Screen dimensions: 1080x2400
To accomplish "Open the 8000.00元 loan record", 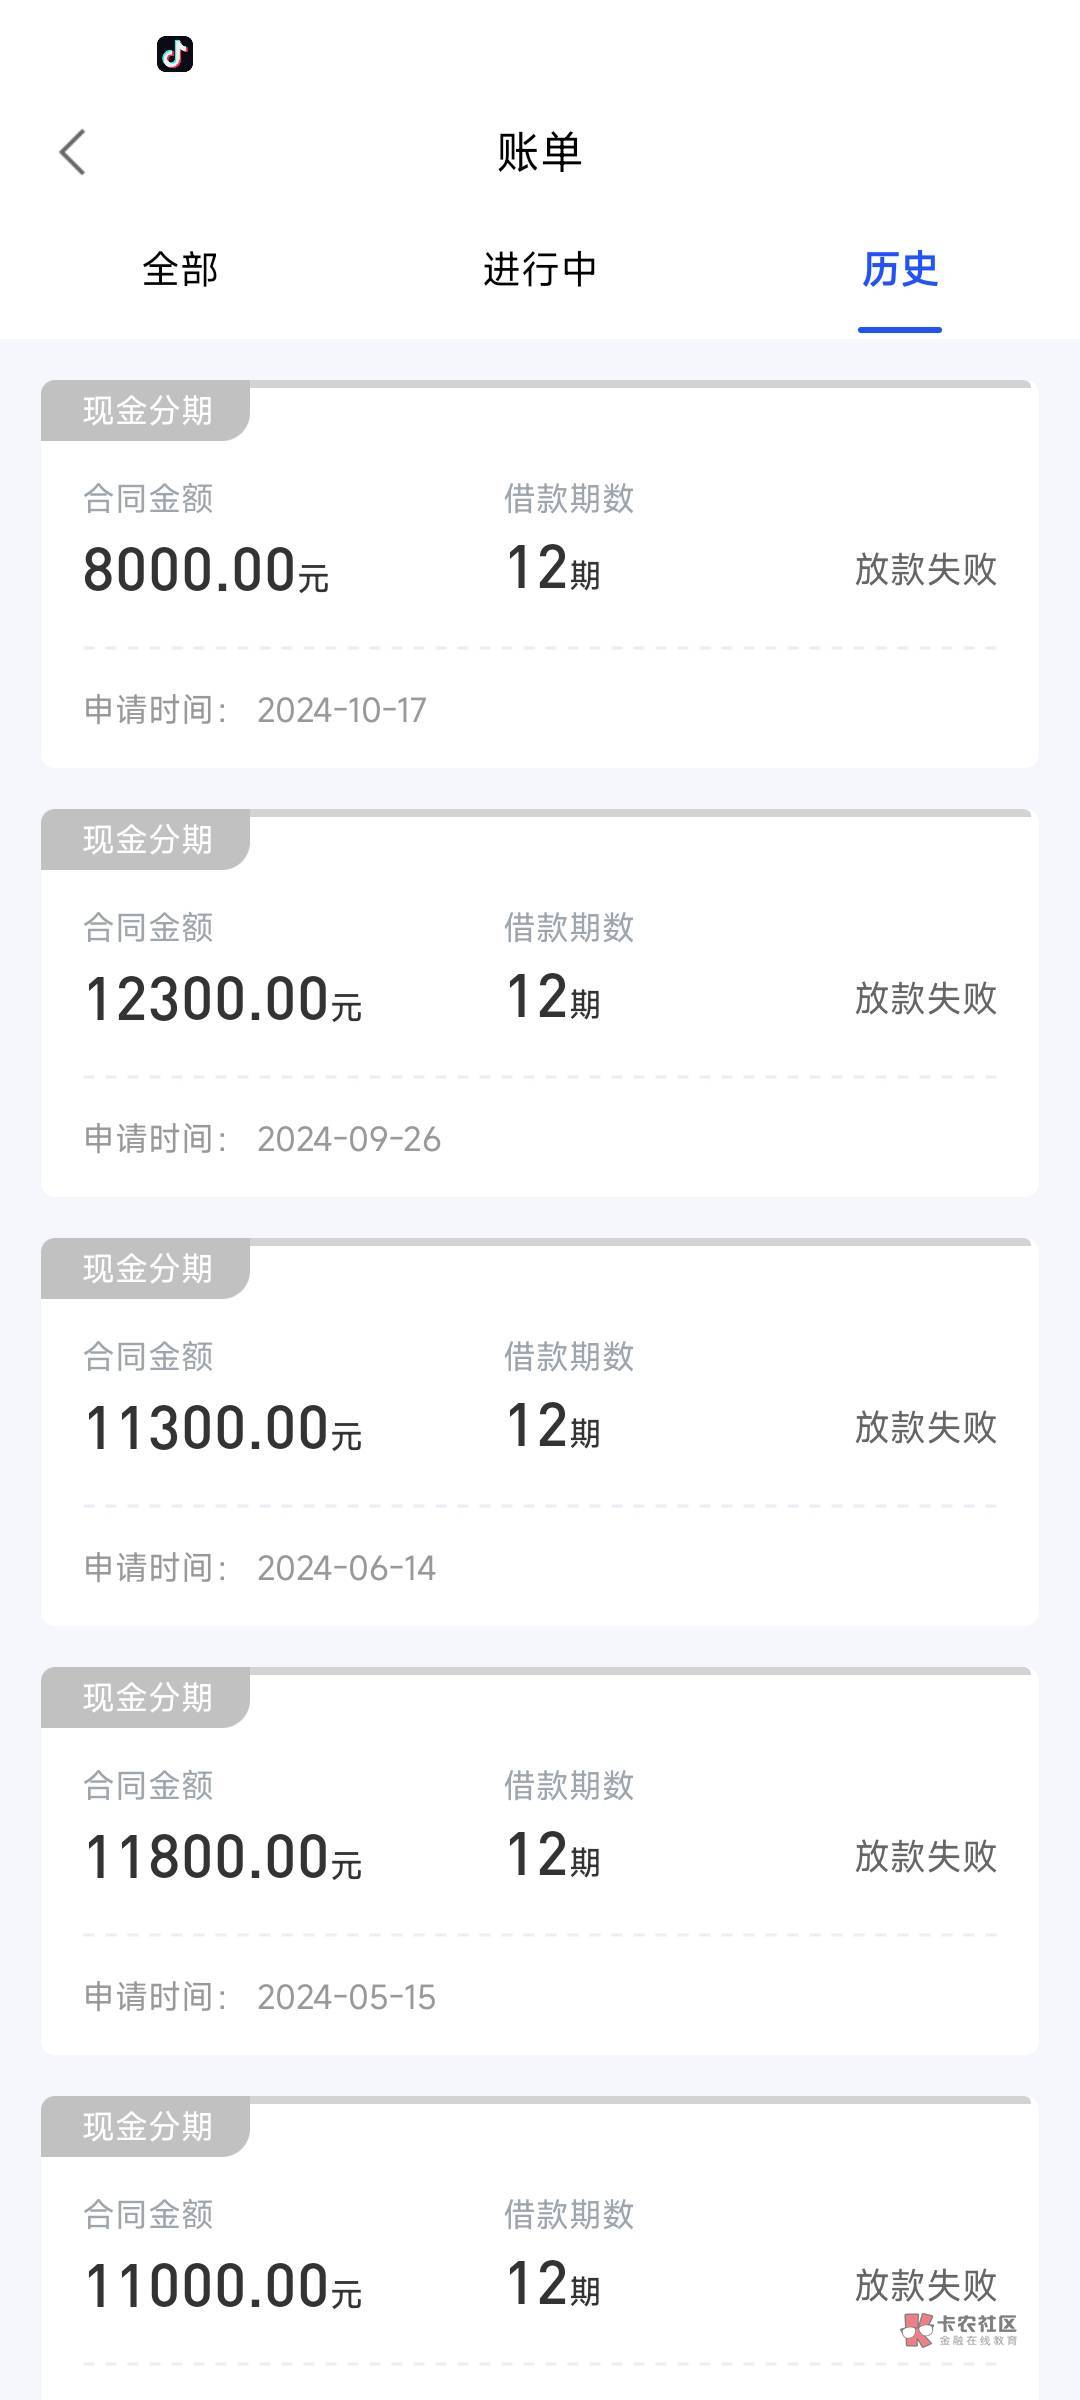I will (x=540, y=575).
